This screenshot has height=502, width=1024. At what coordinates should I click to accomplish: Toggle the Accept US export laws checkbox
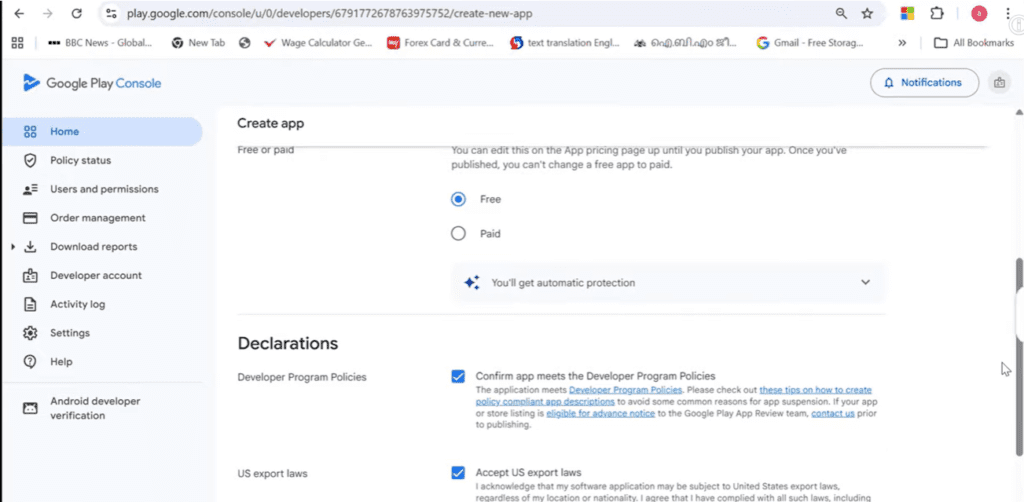pos(458,472)
